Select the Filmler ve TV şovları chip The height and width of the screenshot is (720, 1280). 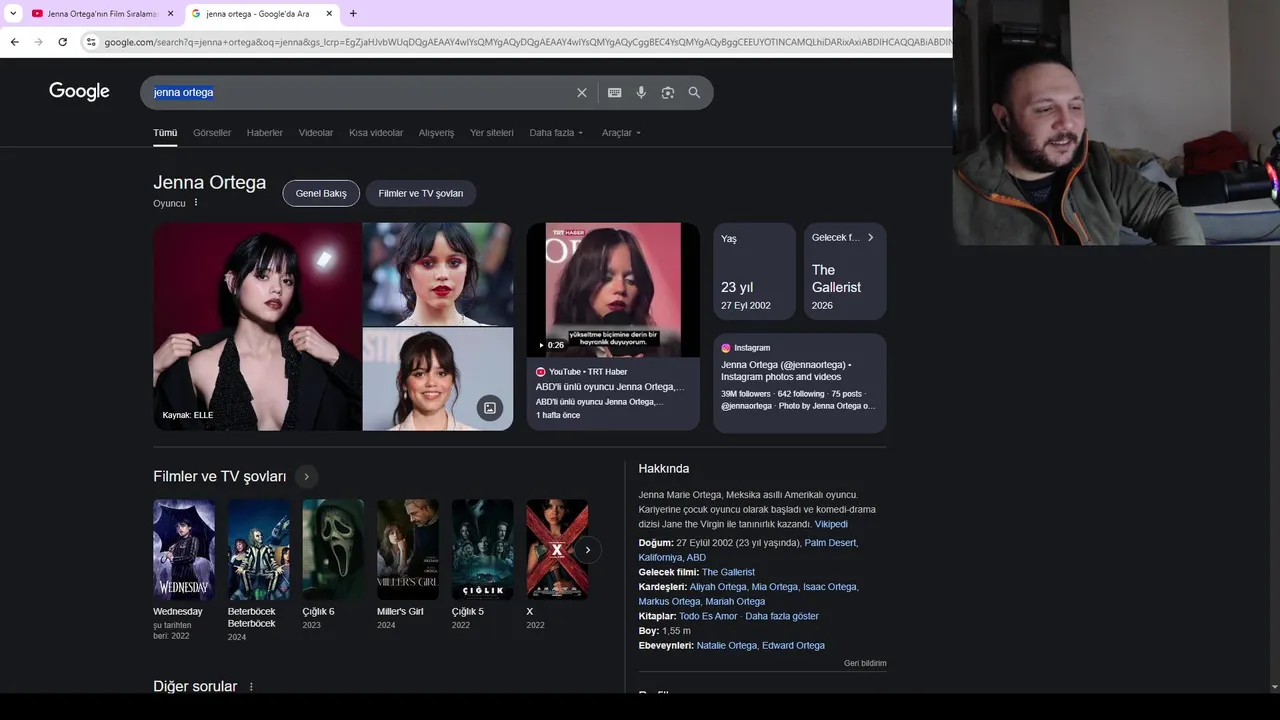click(x=421, y=193)
